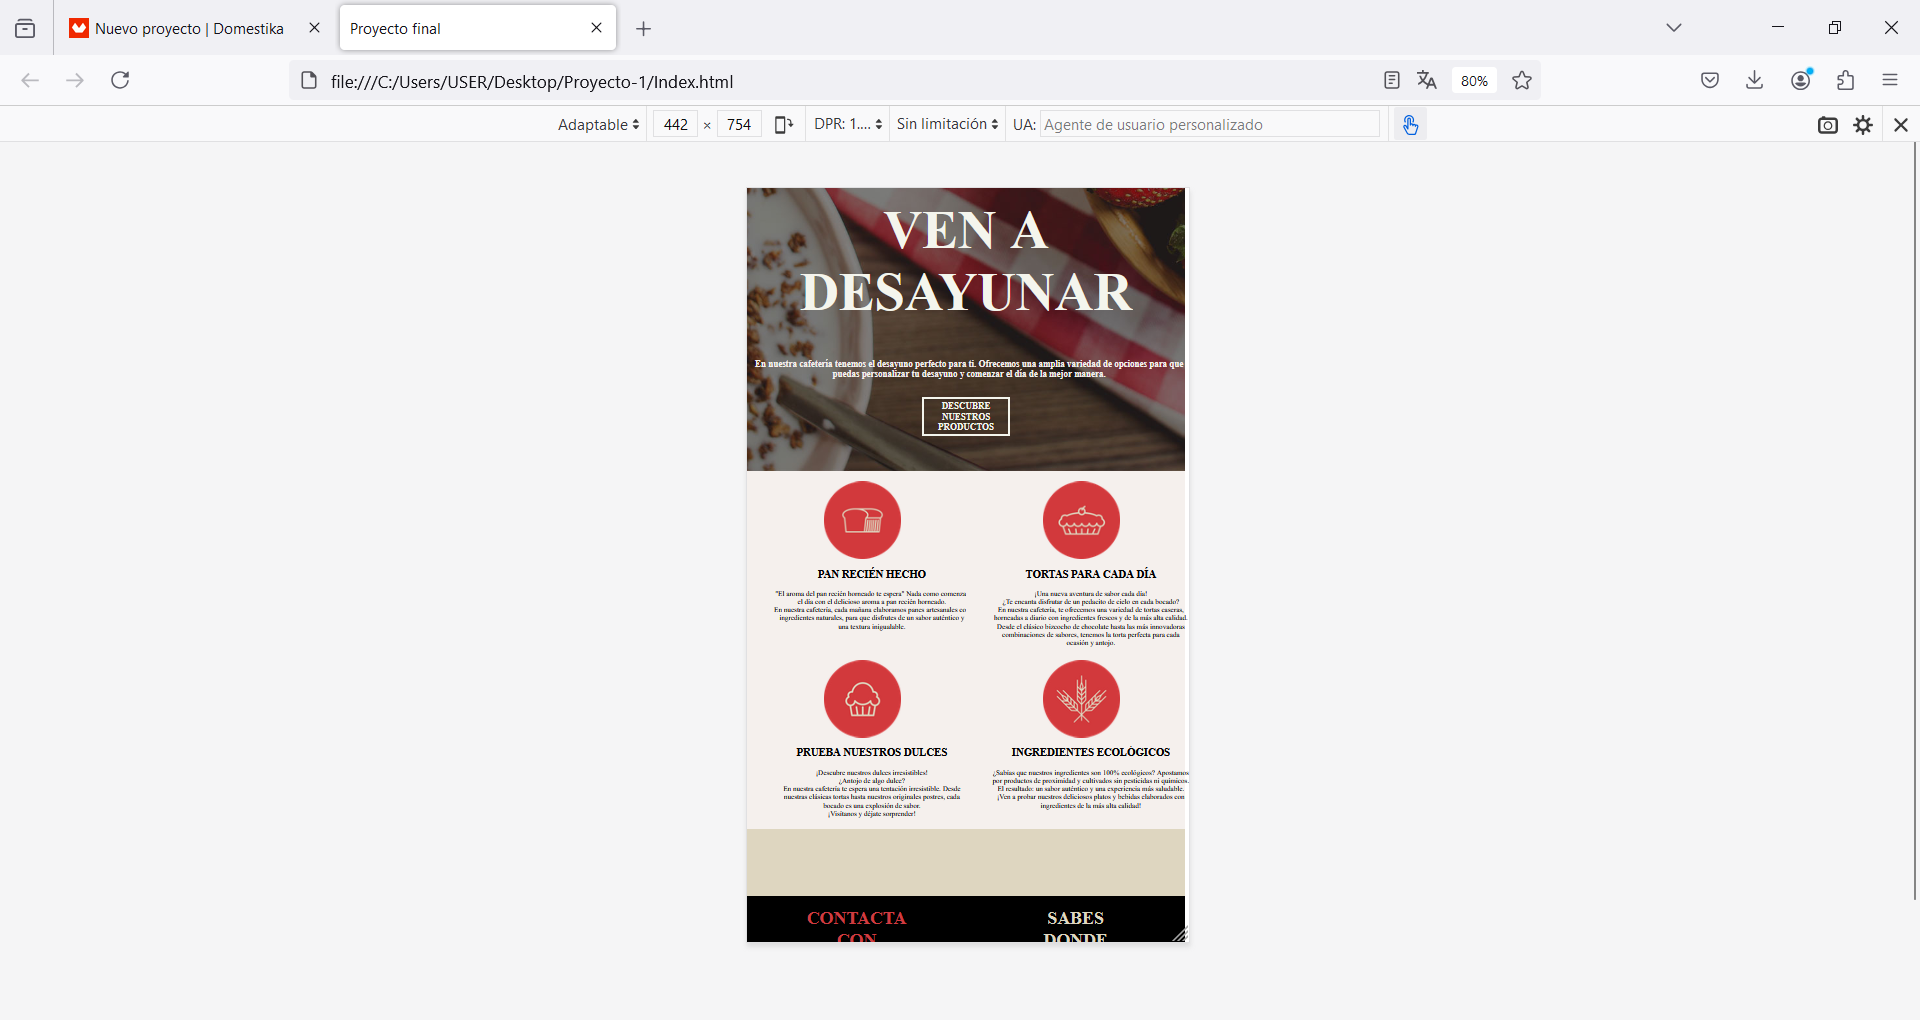Image resolution: width=1920 pixels, height=1020 pixels.
Task: Click the page vertical scrollbar
Action: coord(1914,520)
